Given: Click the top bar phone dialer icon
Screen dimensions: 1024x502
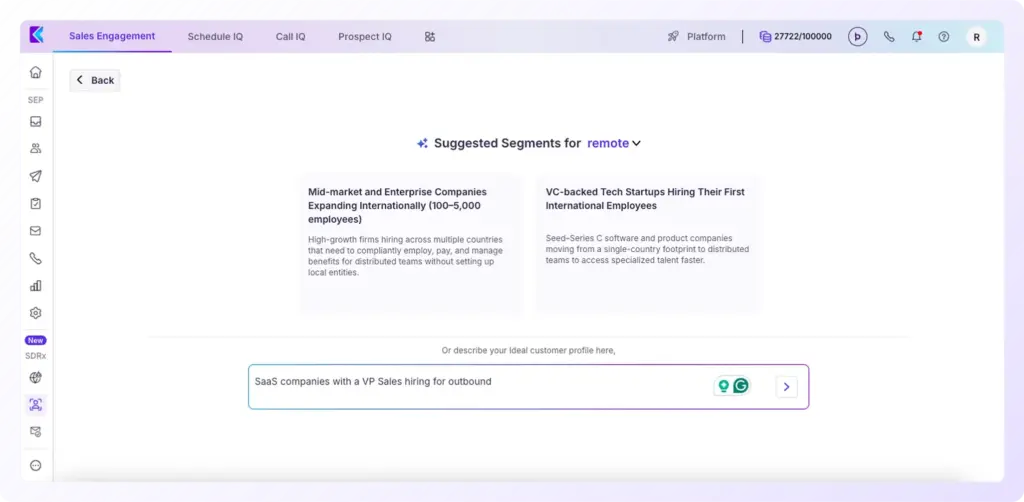Looking at the screenshot, I should tap(889, 37).
